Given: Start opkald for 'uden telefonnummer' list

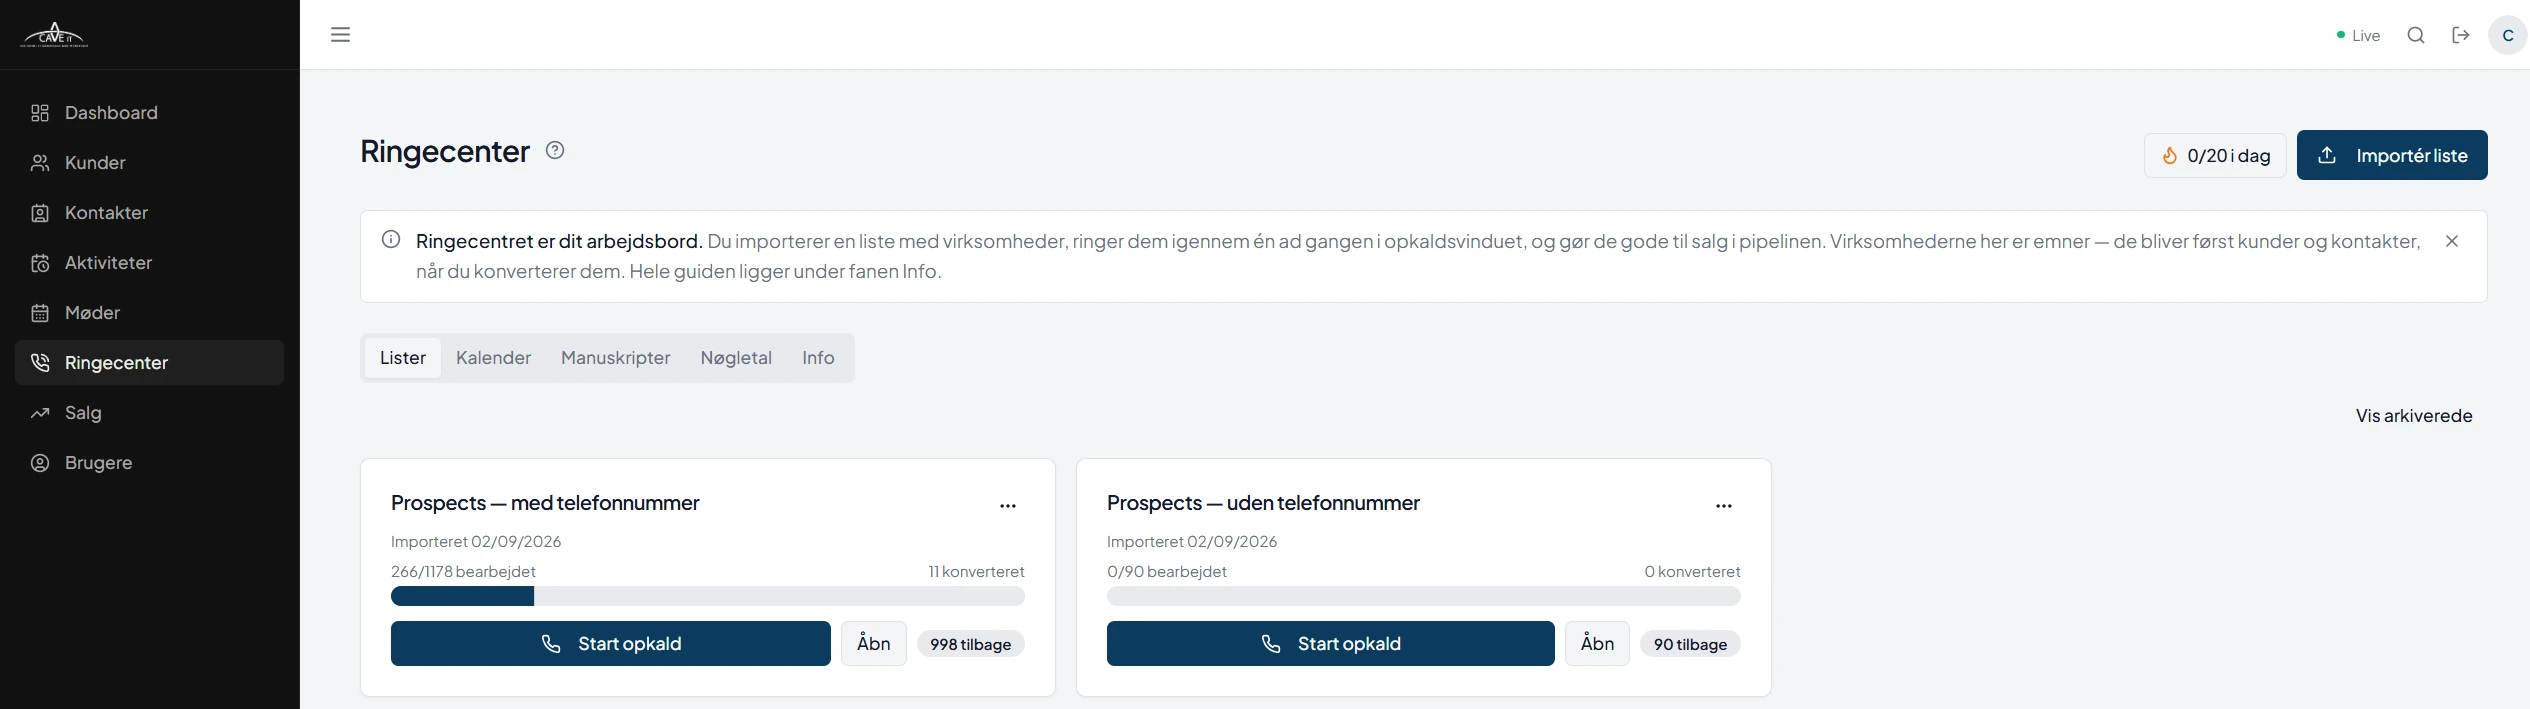Looking at the screenshot, I should point(1331,644).
